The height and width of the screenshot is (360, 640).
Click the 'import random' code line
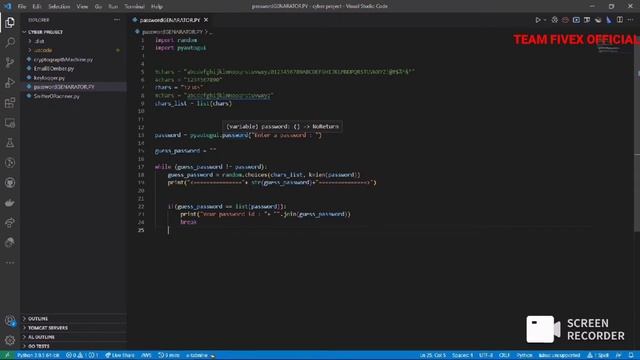click(176, 40)
